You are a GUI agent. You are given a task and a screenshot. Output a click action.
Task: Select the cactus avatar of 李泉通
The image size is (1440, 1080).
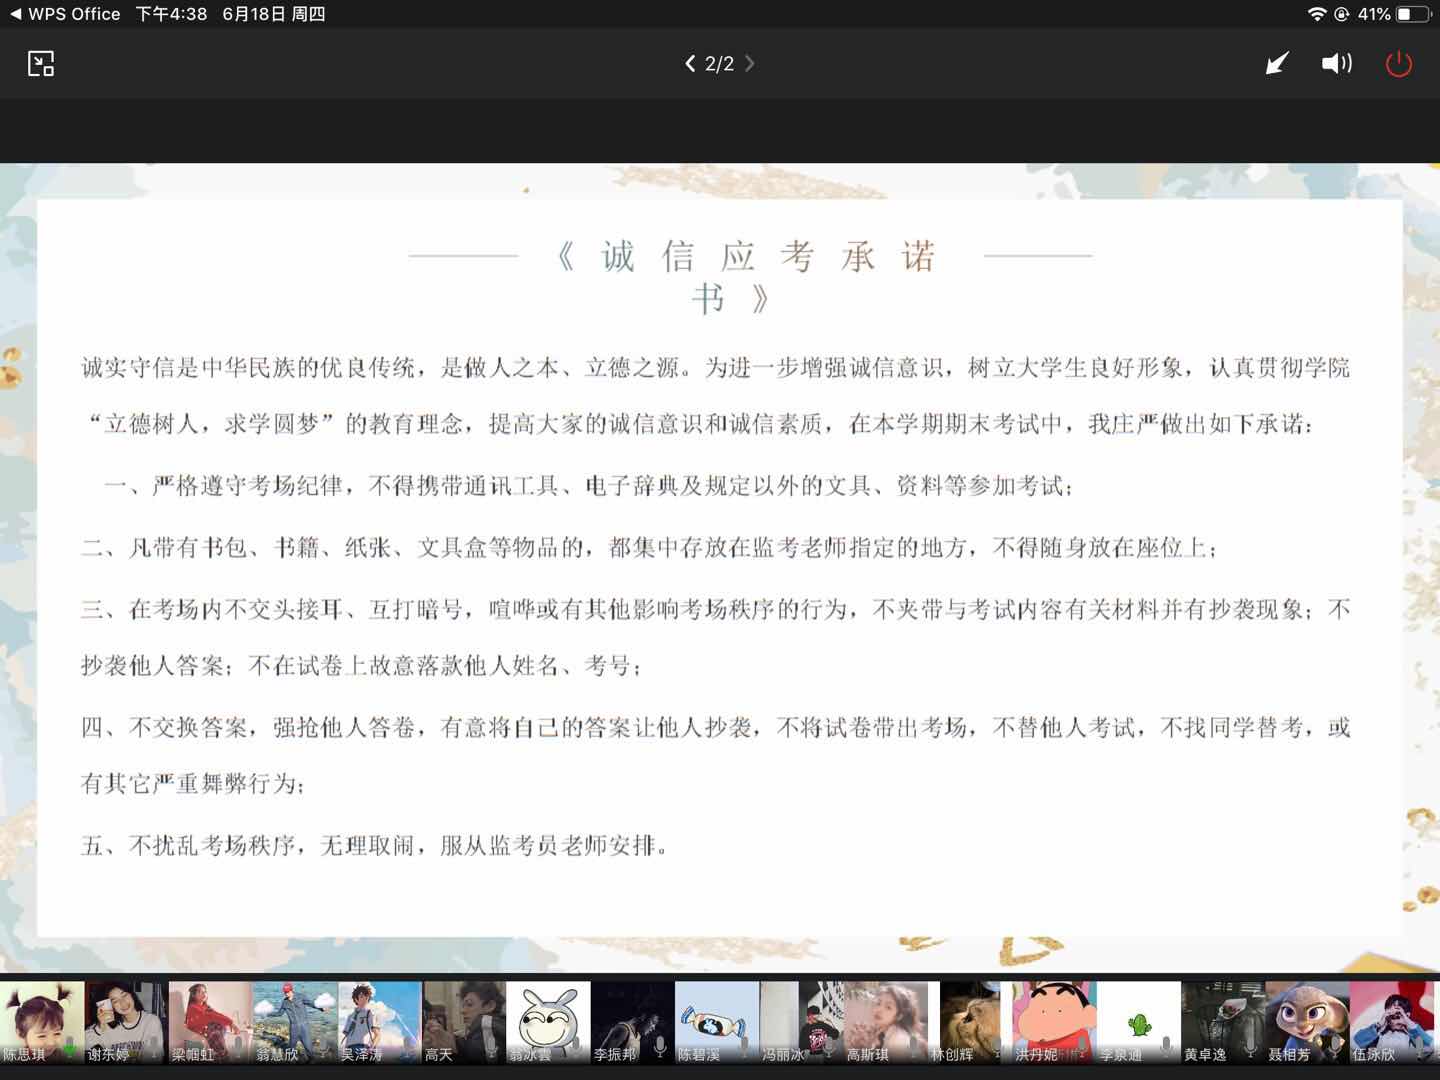(1139, 1015)
